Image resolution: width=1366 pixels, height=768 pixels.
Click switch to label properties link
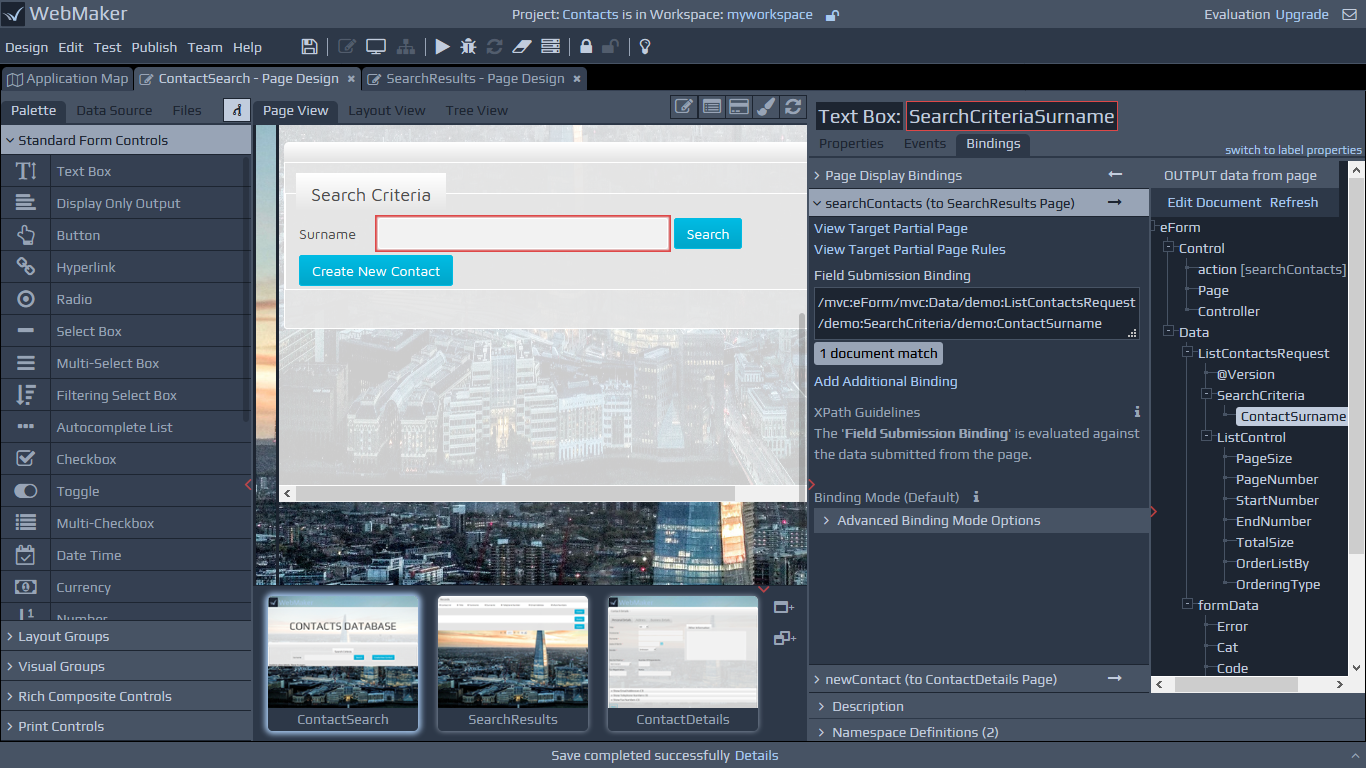tap(1293, 150)
